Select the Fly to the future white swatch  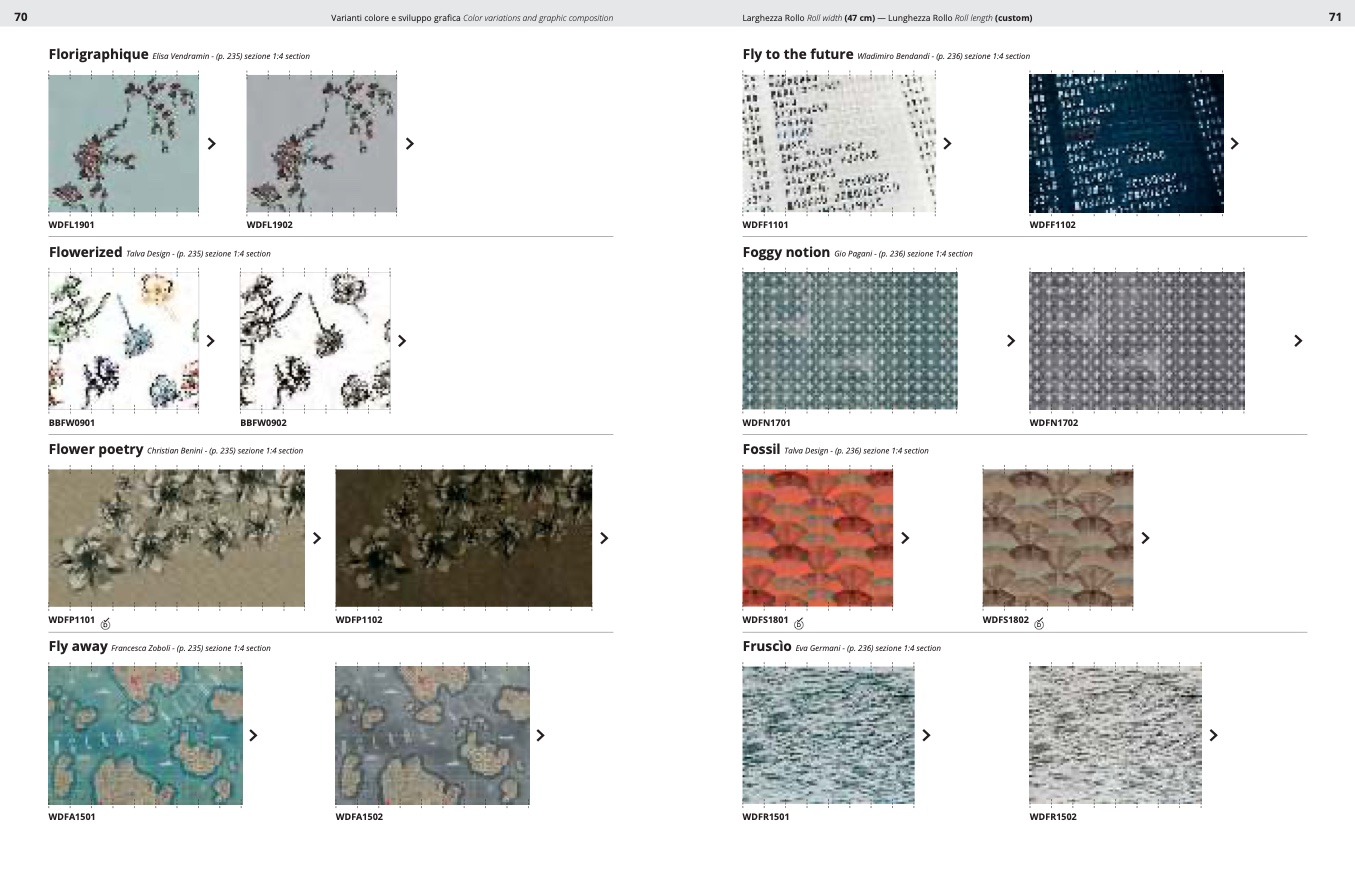(x=839, y=143)
